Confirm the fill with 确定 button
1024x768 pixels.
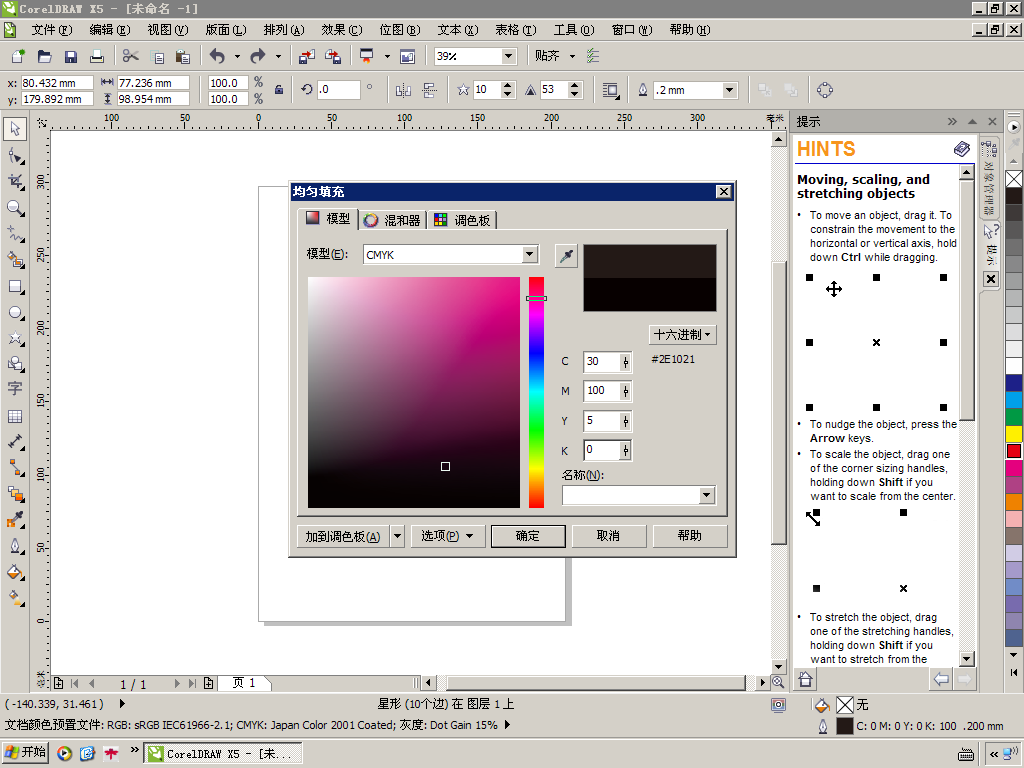528,536
